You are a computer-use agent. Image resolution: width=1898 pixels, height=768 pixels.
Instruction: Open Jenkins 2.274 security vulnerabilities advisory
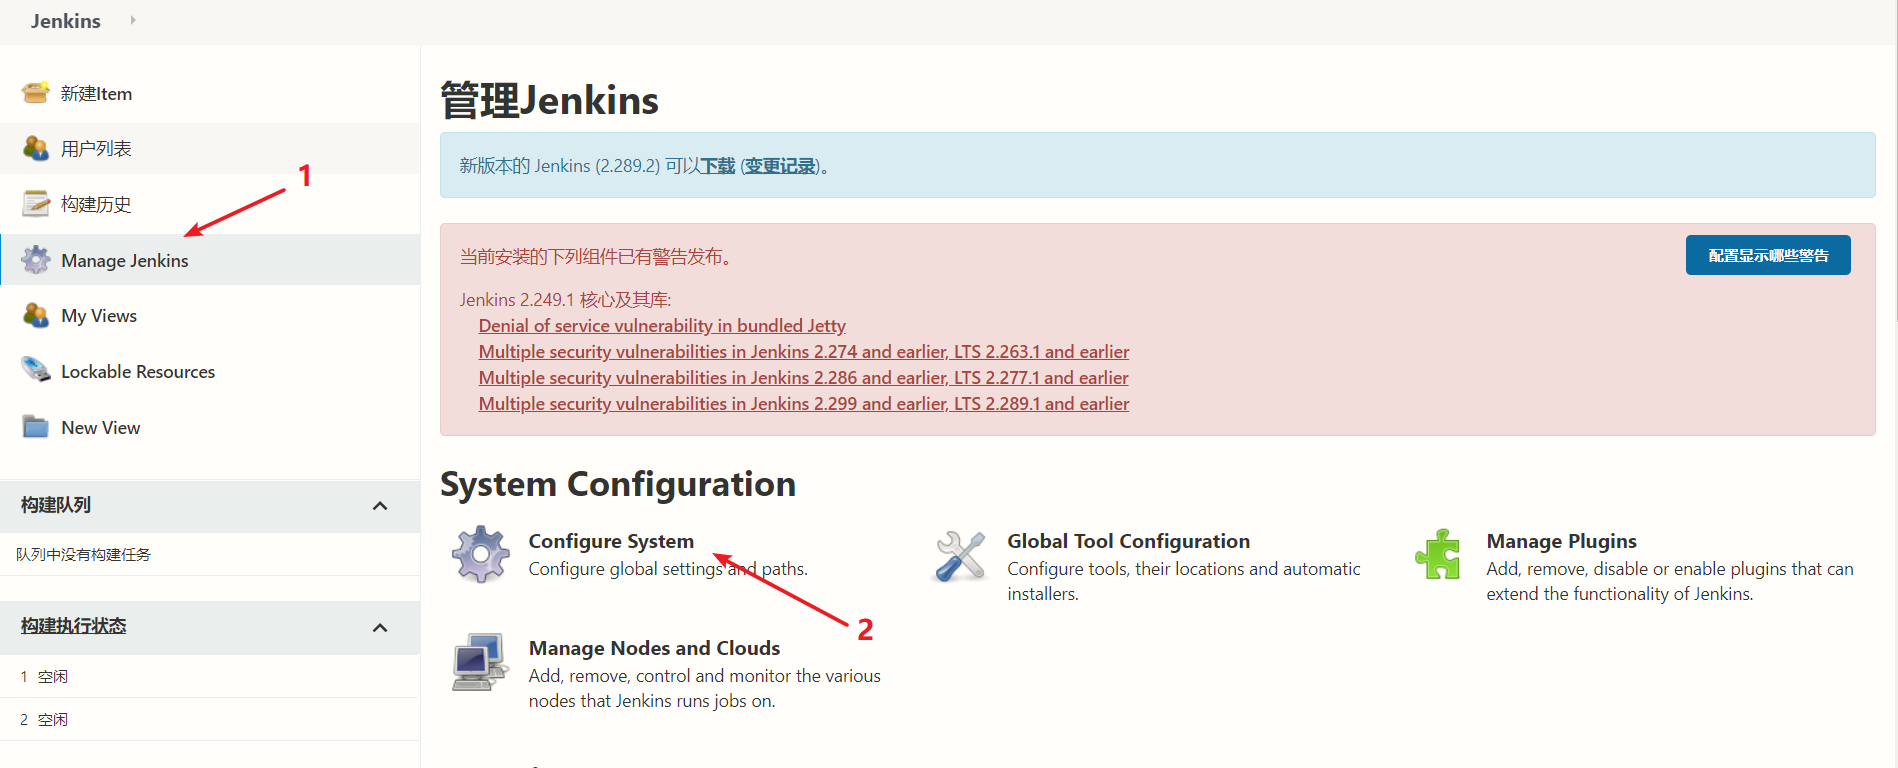[x=804, y=351]
